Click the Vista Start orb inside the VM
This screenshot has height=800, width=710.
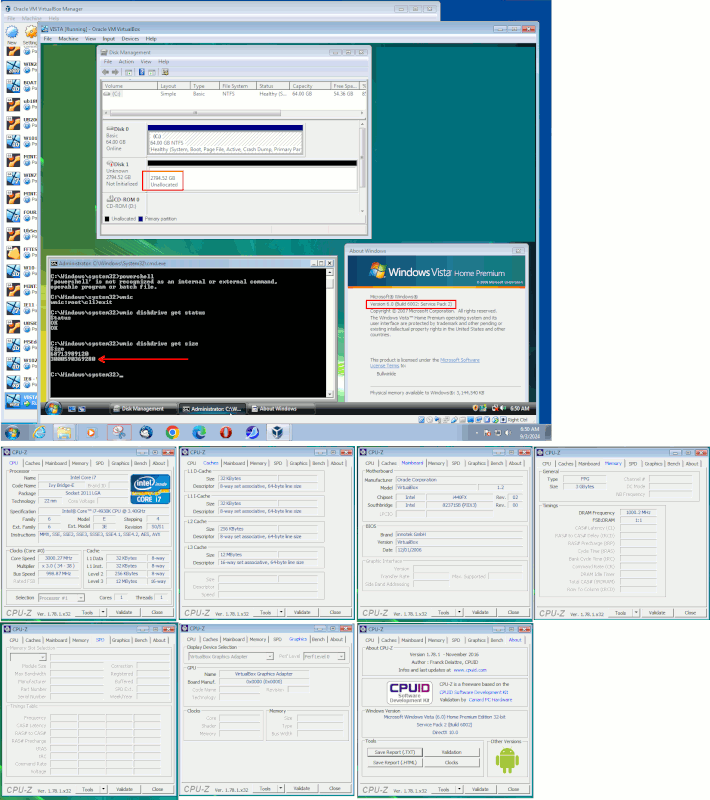tap(53, 408)
